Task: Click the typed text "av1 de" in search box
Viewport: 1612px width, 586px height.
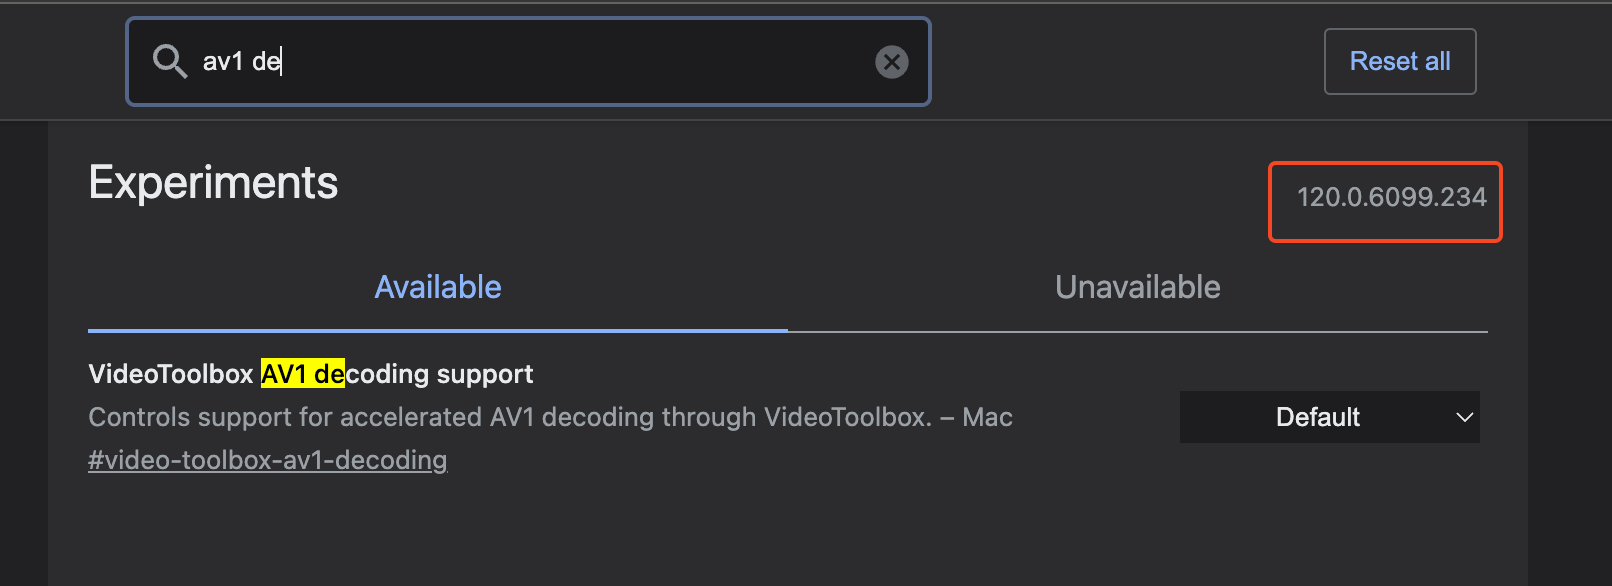Action: 241,62
